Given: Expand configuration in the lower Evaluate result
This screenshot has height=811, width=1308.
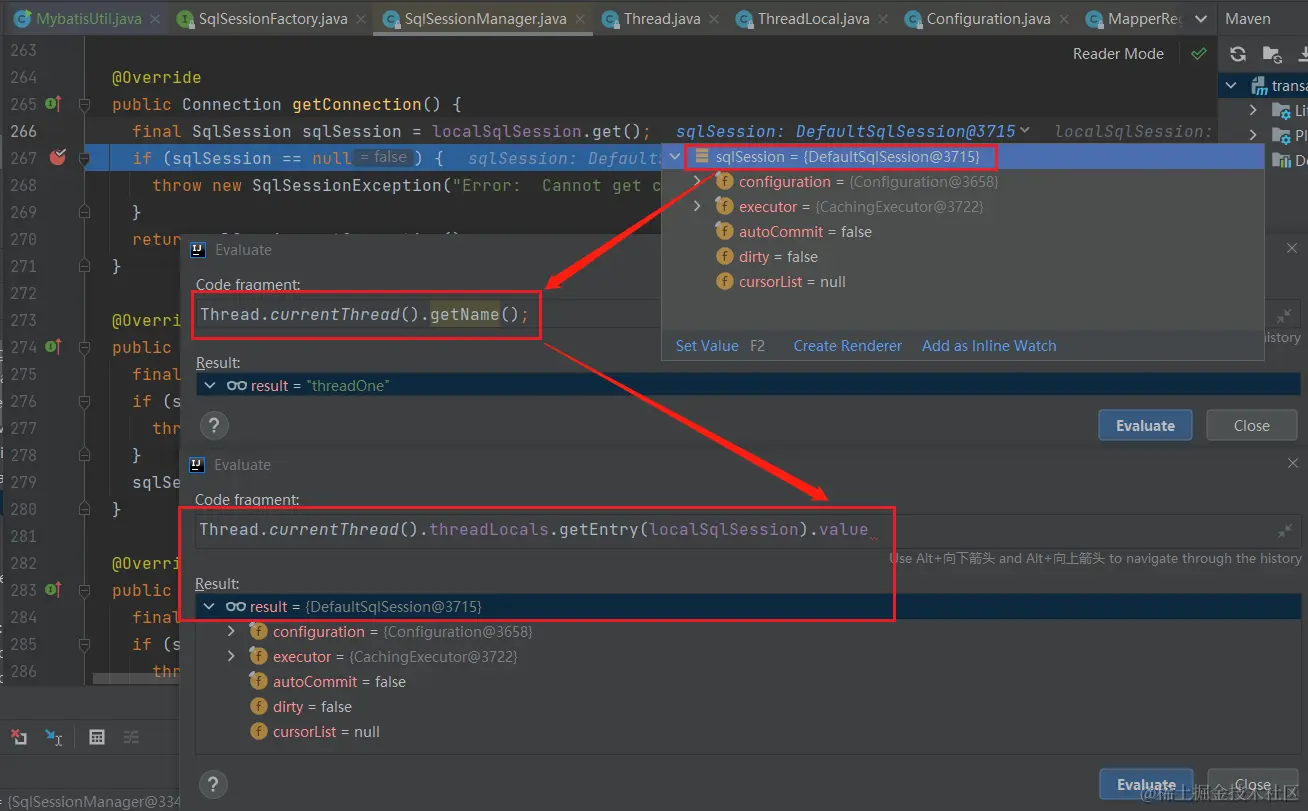Looking at the screenshot, I should (231, 631).
